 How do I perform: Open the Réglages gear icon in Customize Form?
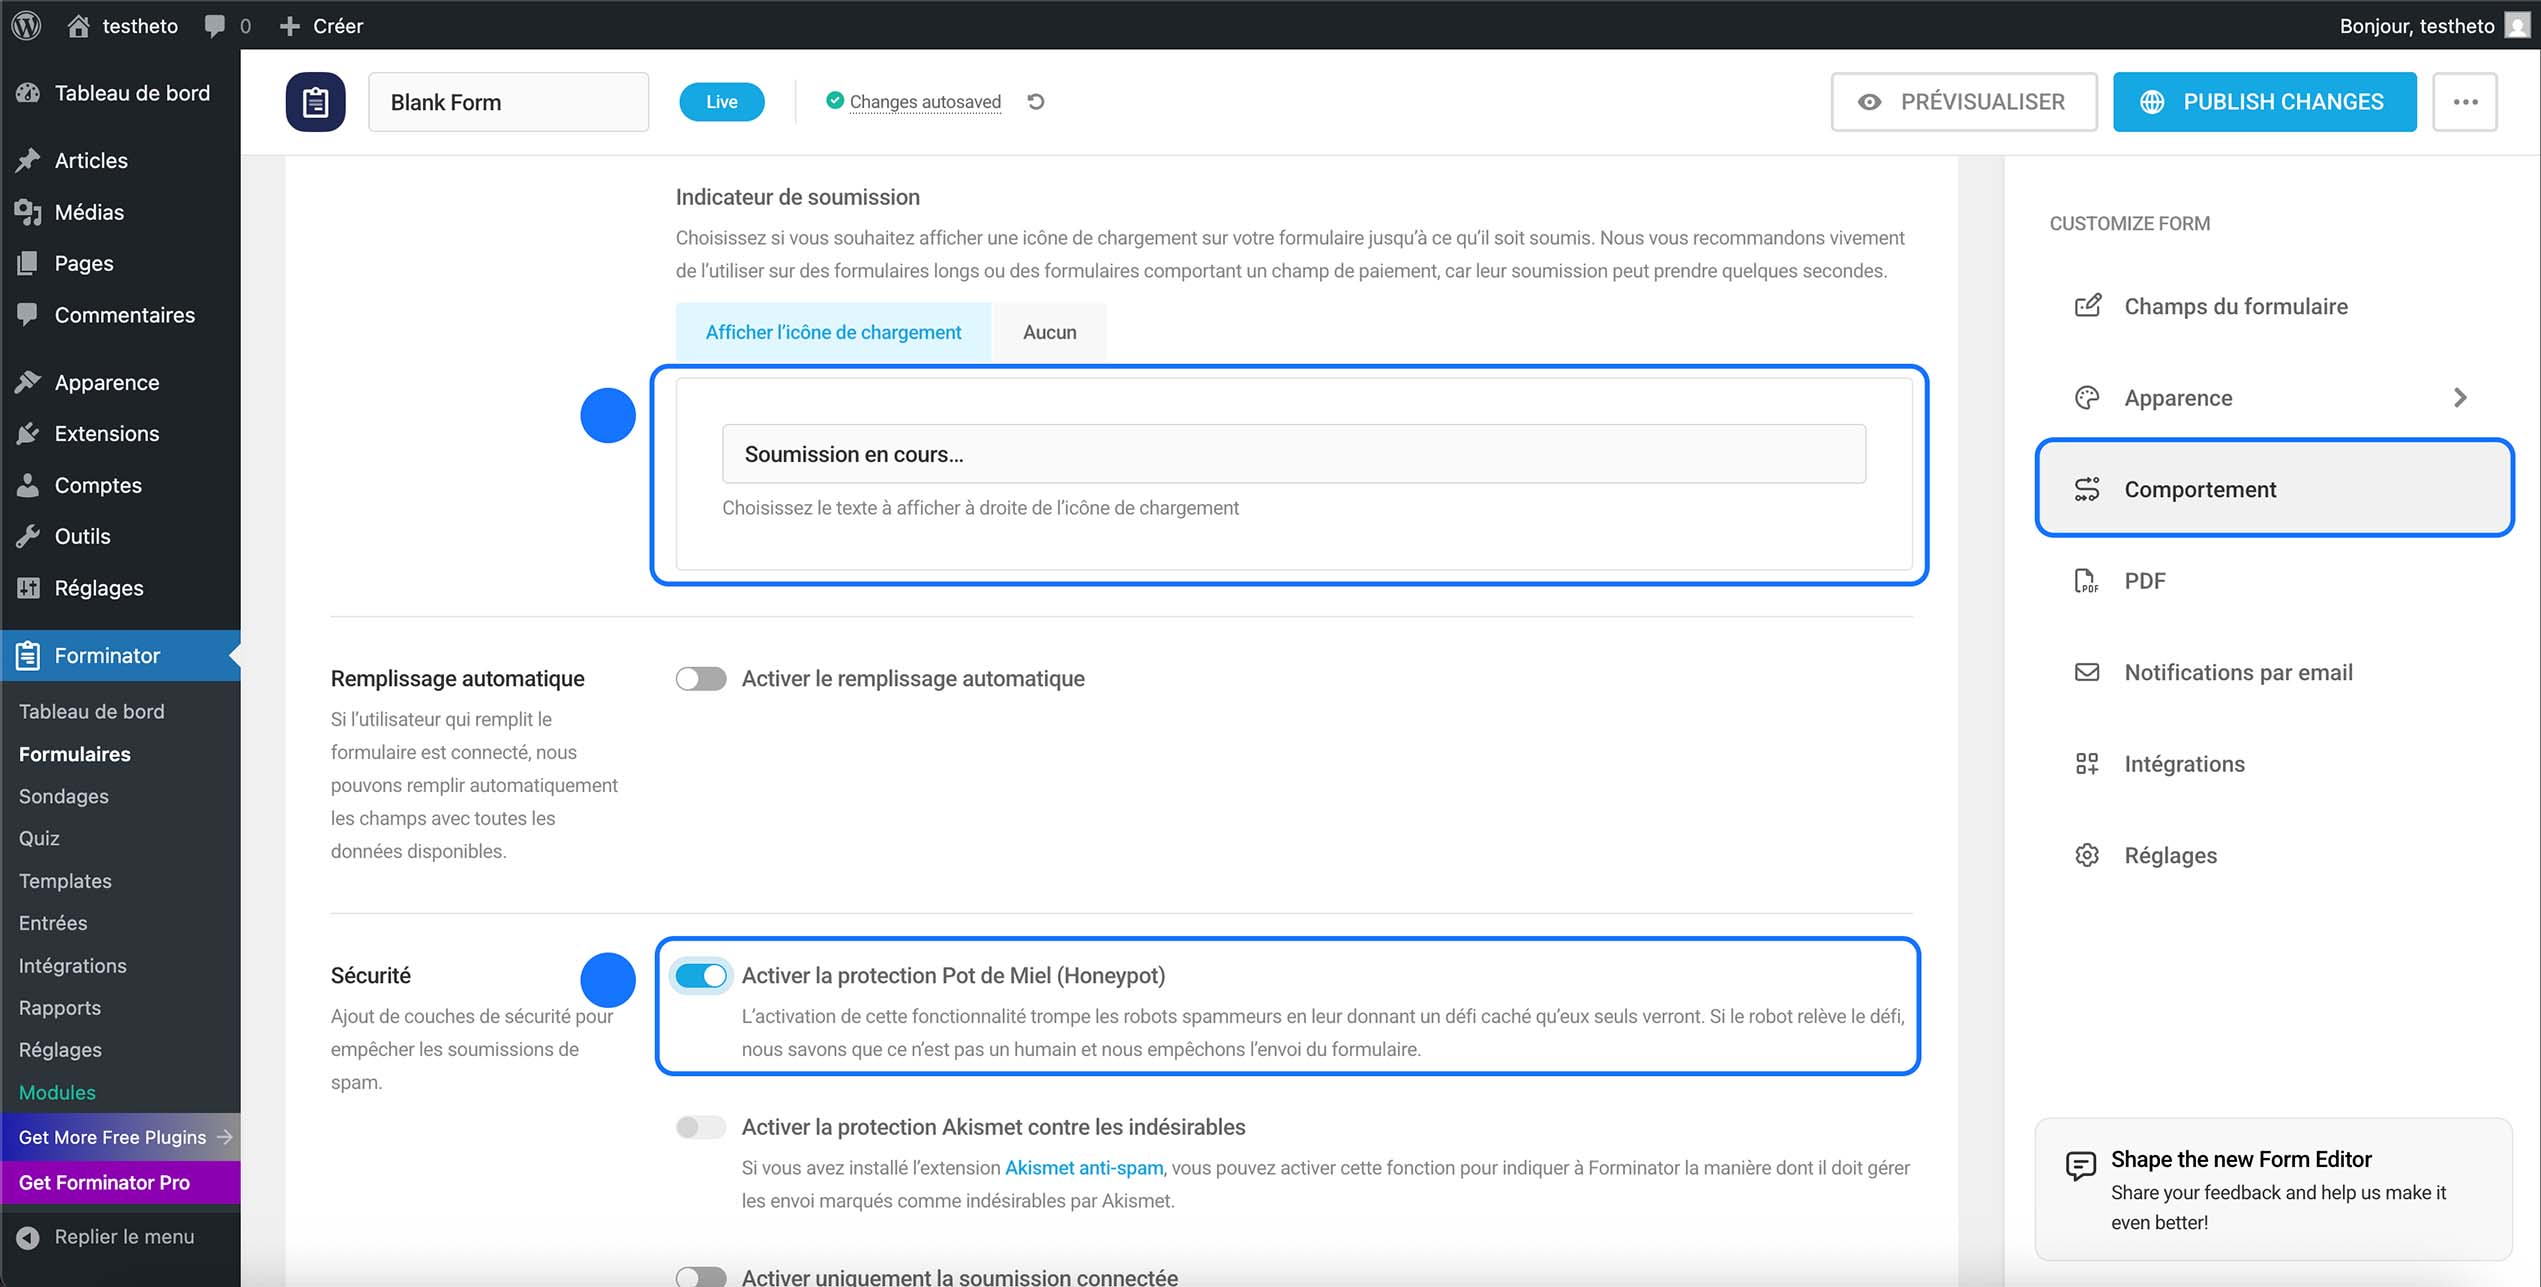pos(2087,855)
